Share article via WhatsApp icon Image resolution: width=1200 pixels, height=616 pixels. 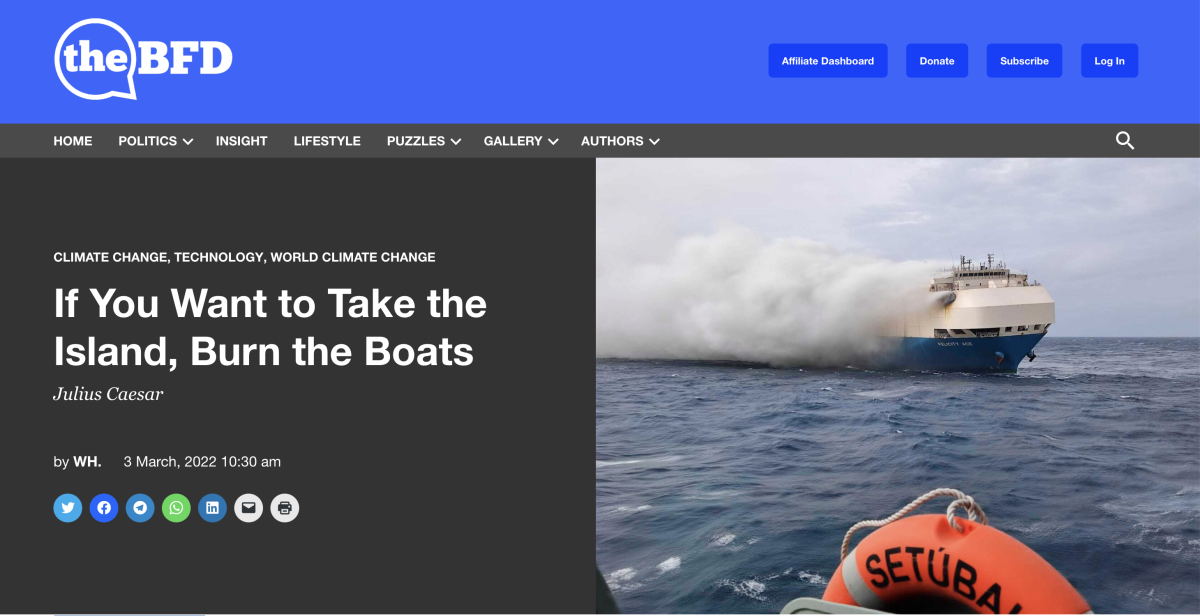pyautogui.click(x=176, y=508)
